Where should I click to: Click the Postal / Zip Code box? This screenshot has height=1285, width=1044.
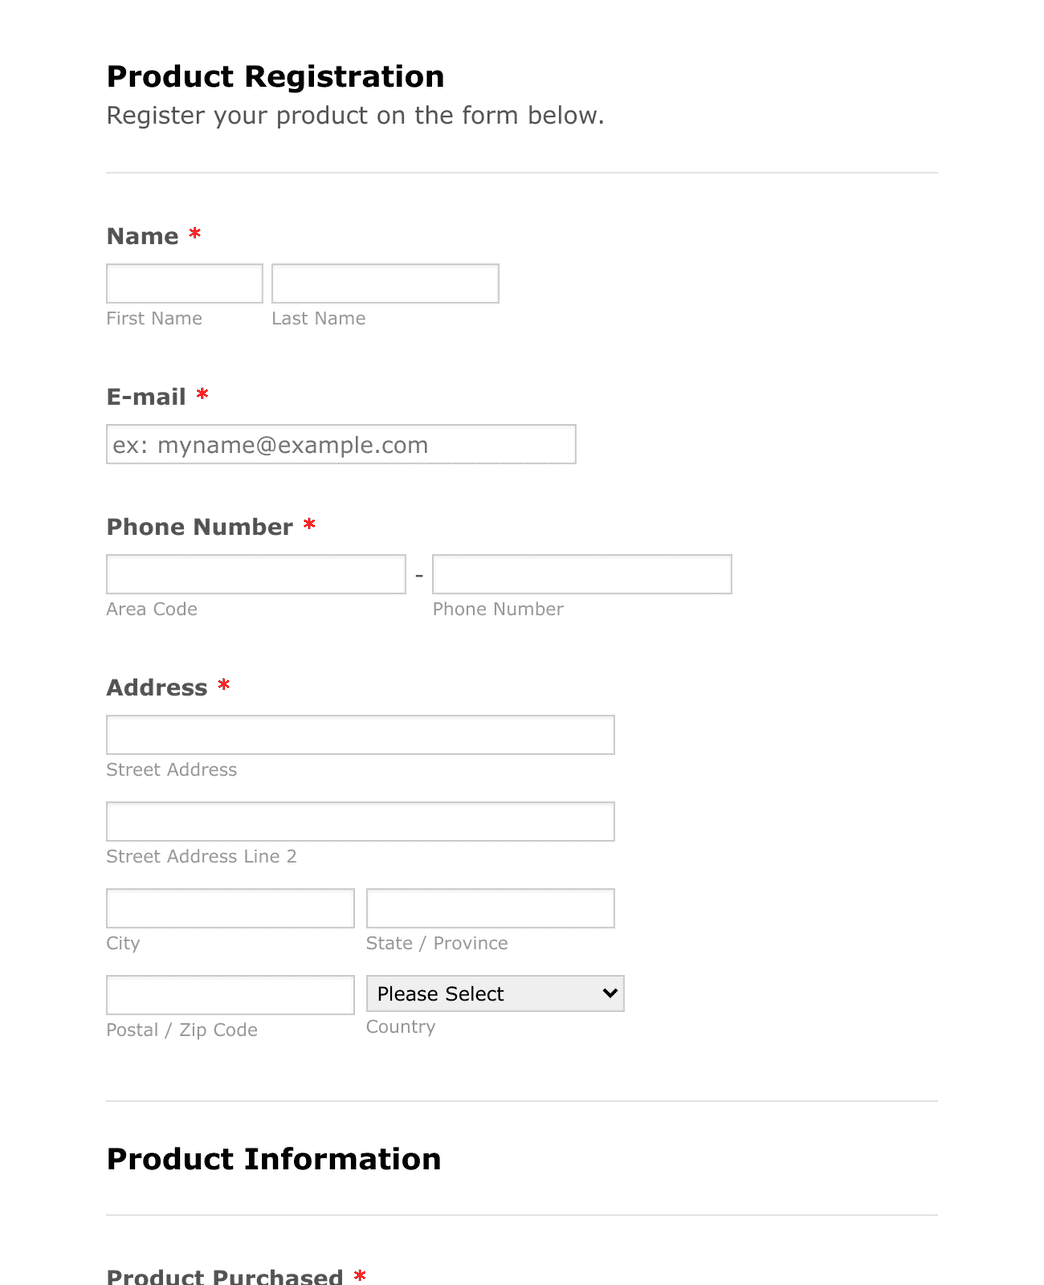click(229, 994)
